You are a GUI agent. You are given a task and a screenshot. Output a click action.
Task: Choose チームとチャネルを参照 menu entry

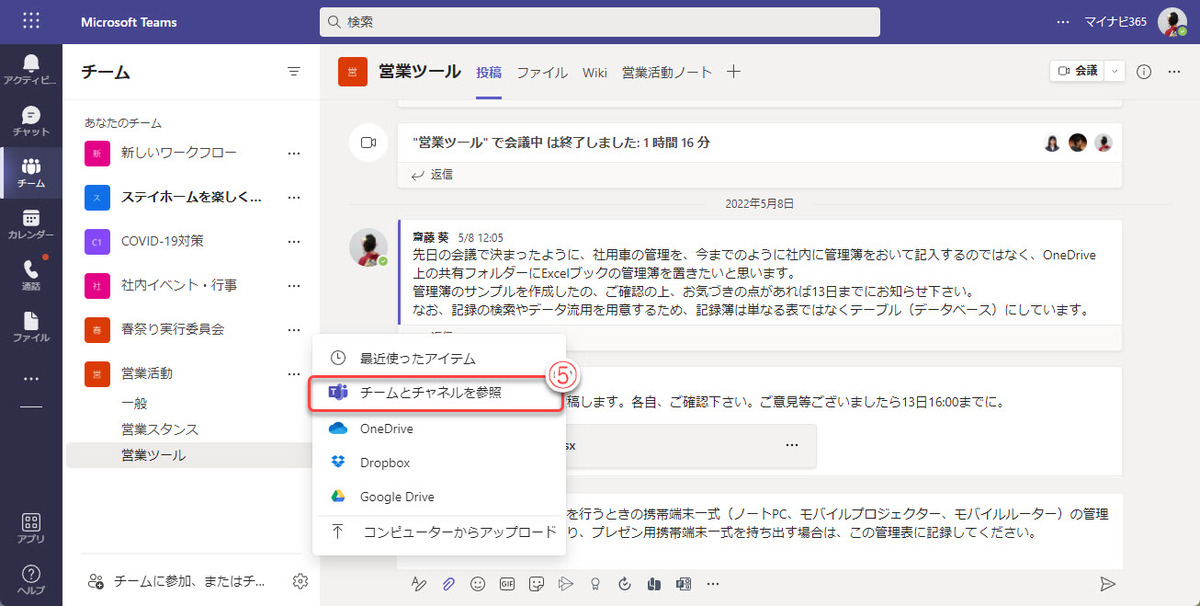[x=435, y=393]
